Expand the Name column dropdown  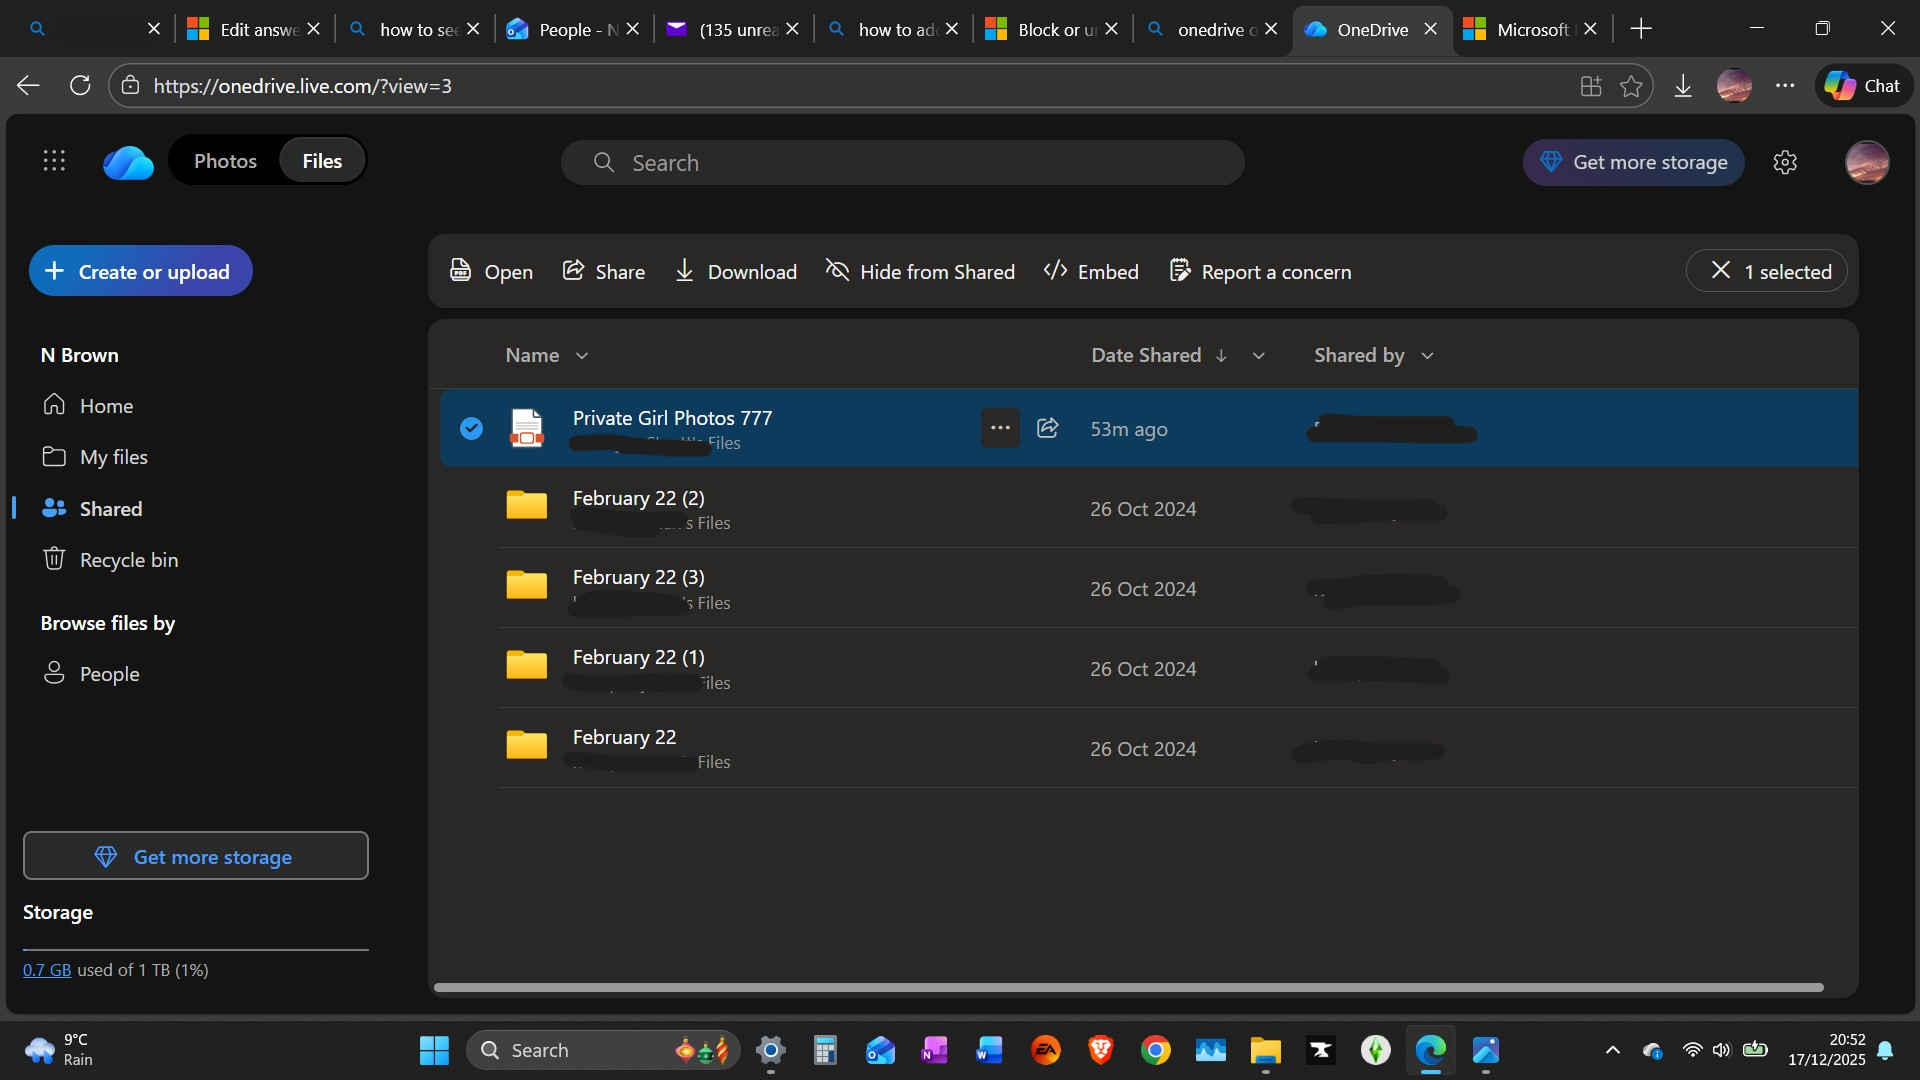pyautogui.click(x=582, y=356)
